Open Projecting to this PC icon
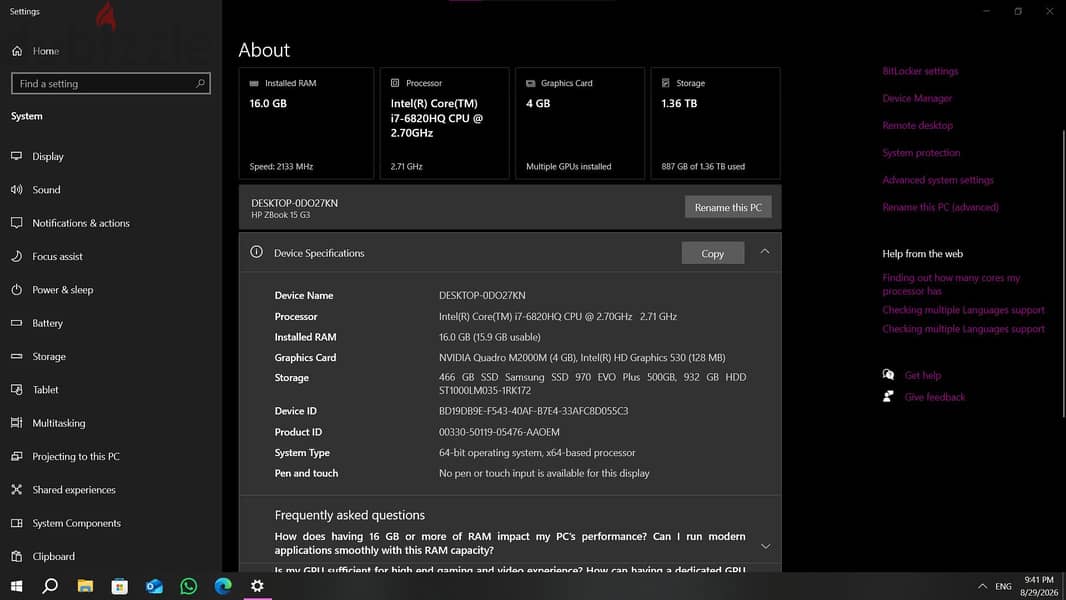Screen dimensions: 1066x600 coord(17,456)
